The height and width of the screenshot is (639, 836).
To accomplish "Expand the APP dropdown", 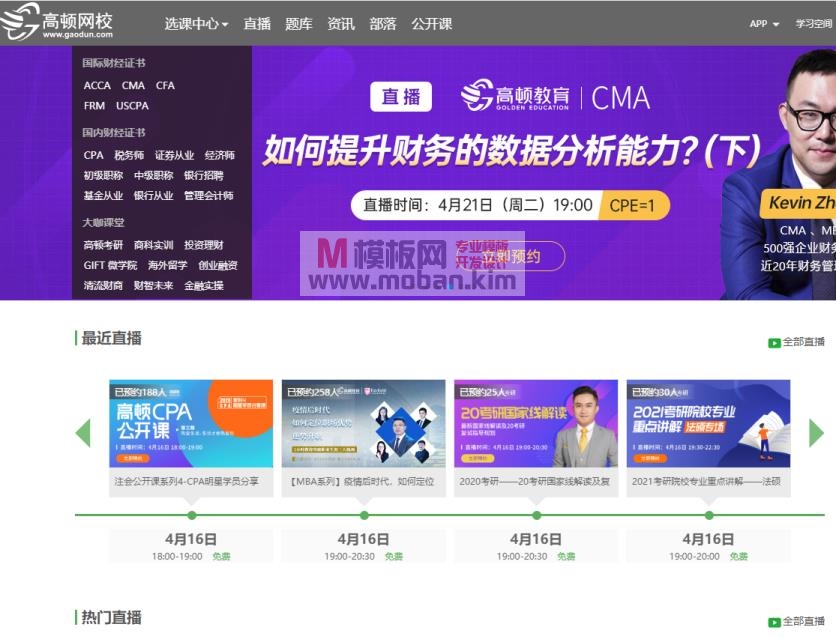I will tap(764, 24).
